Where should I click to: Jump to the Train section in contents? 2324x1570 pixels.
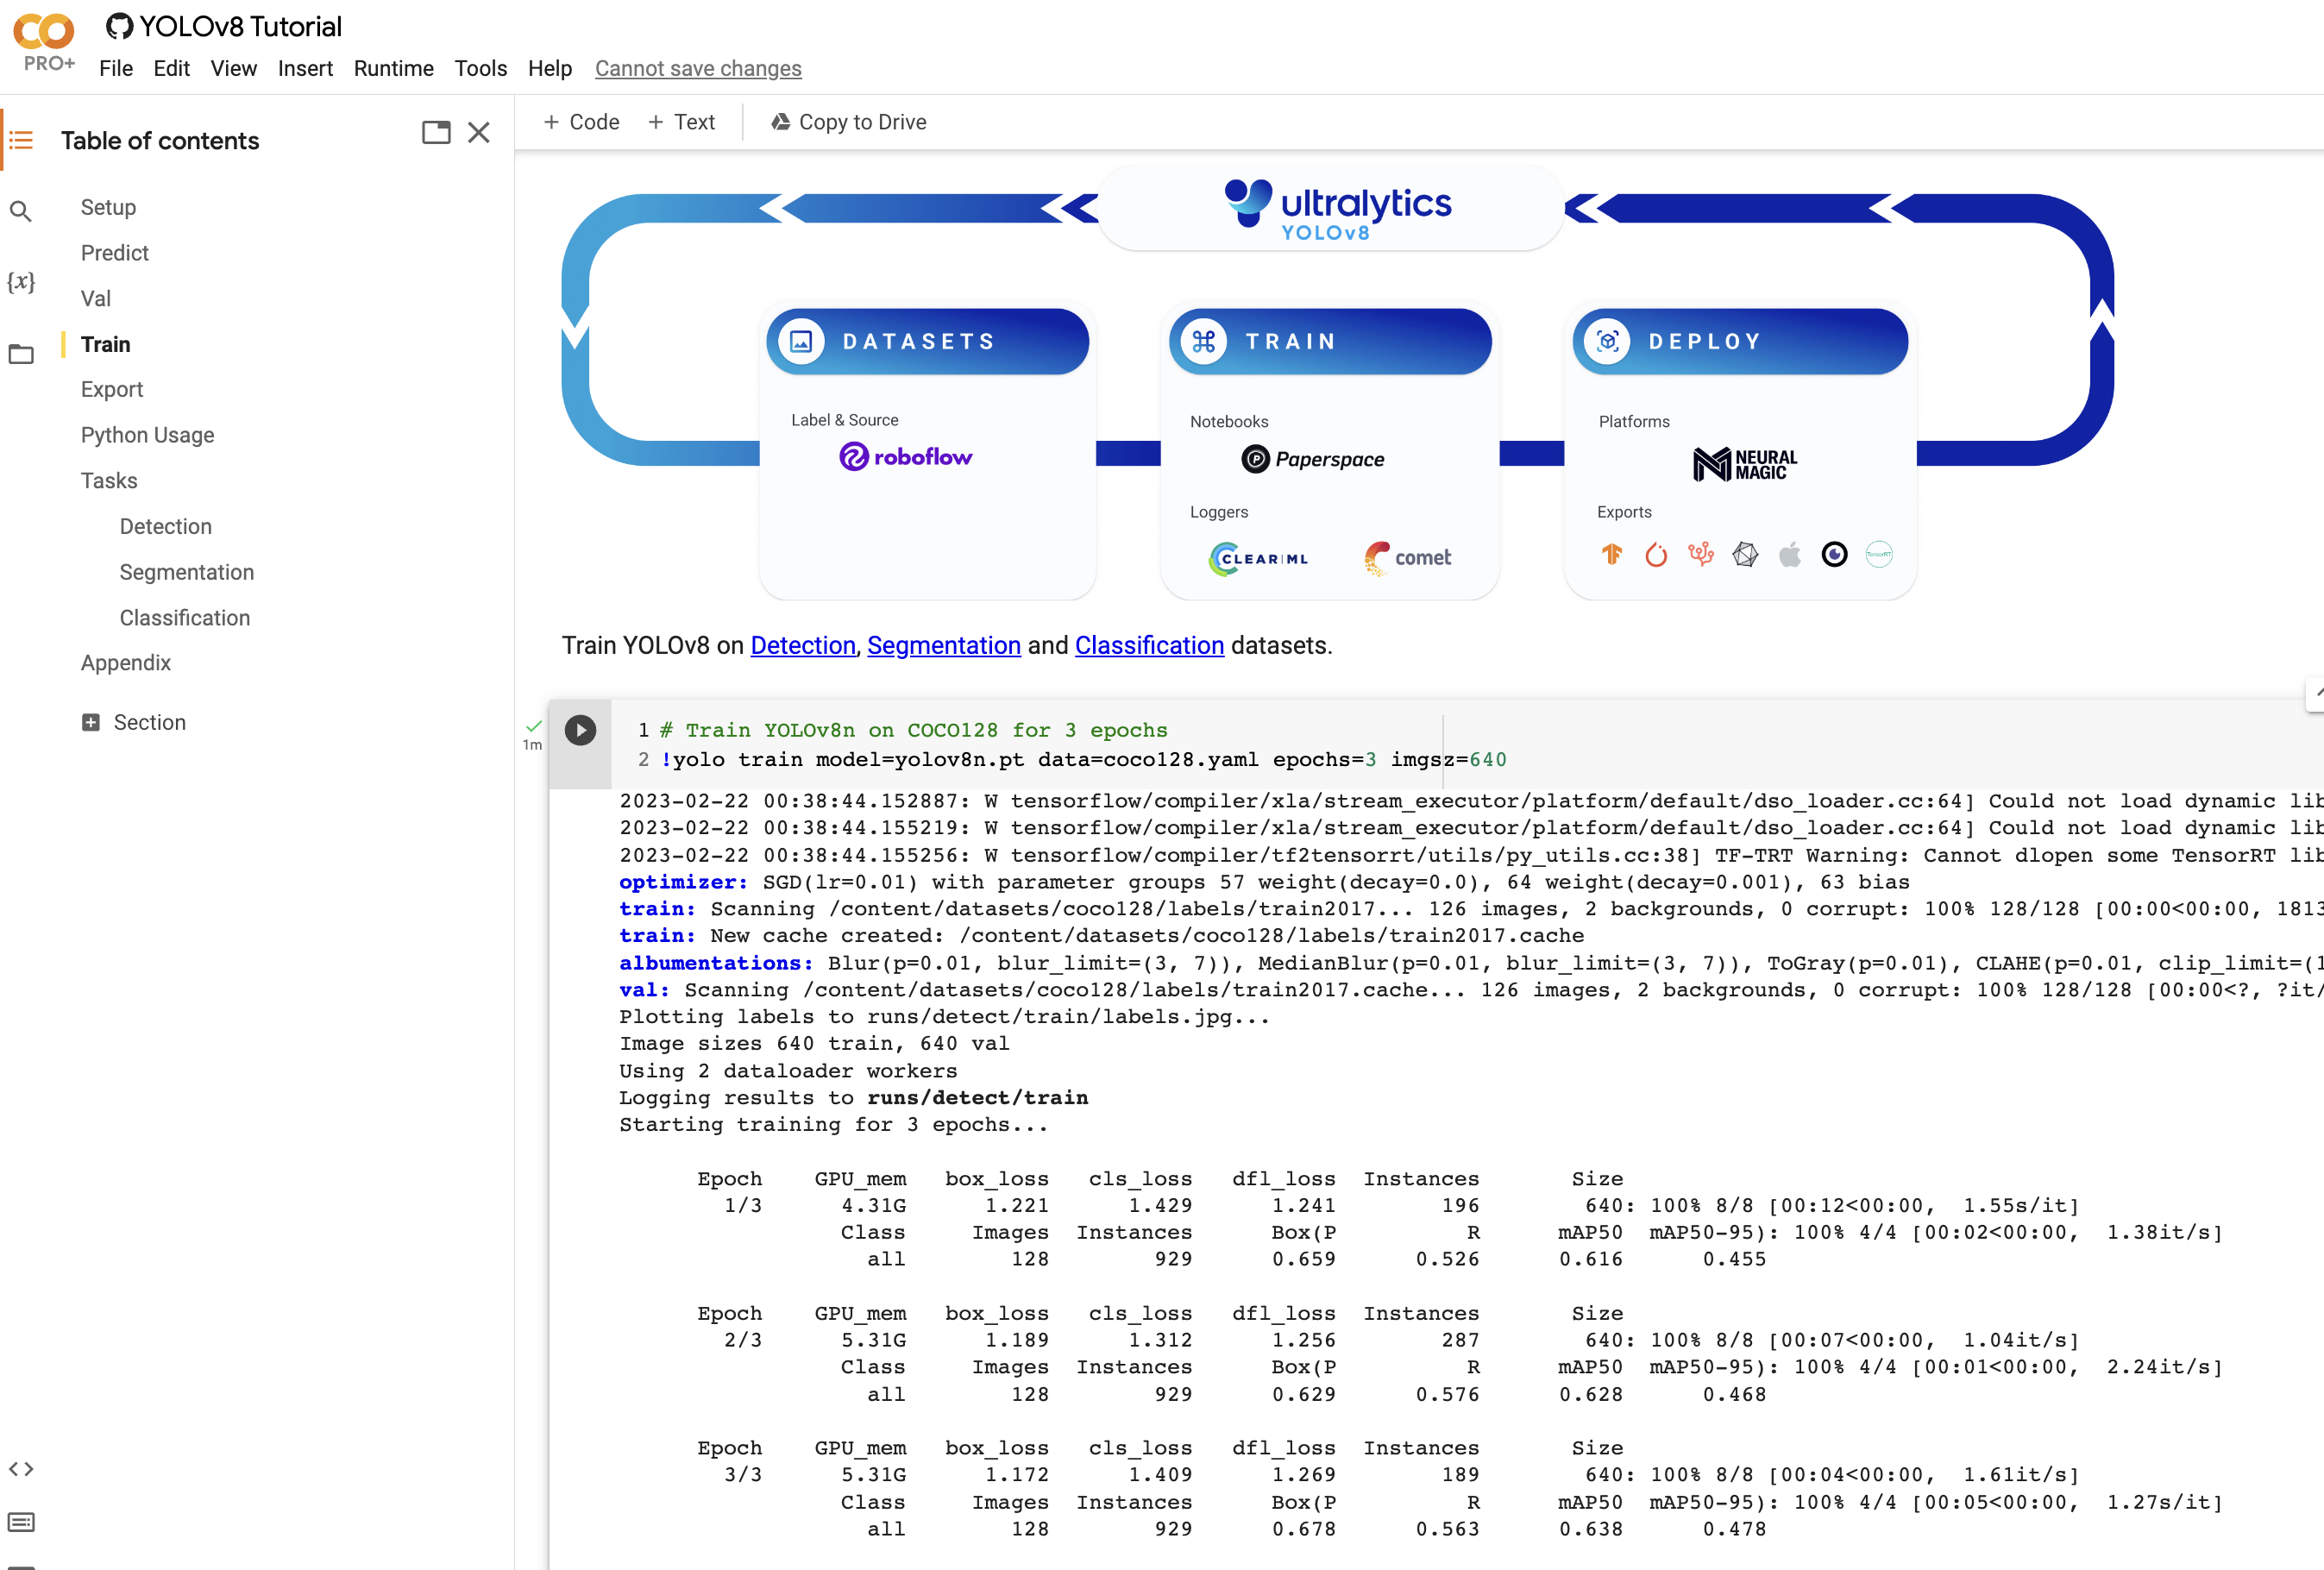(104, 344)
